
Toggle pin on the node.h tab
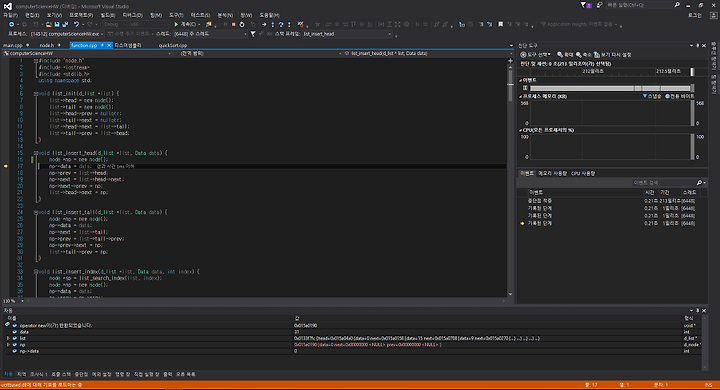[x=59, y=45]
